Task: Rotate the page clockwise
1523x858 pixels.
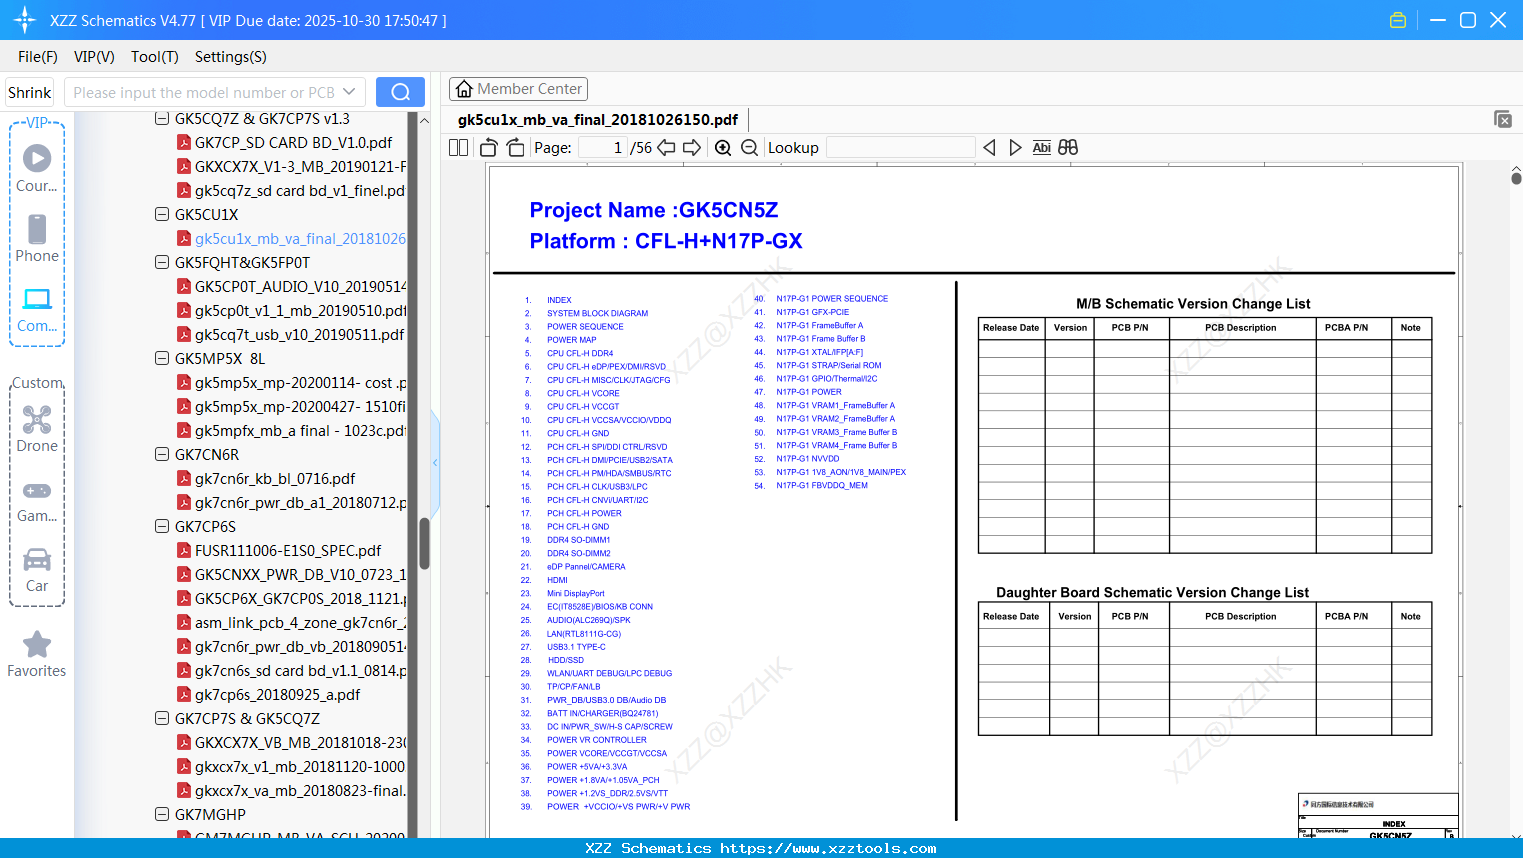Action: [x=515, y=148]
